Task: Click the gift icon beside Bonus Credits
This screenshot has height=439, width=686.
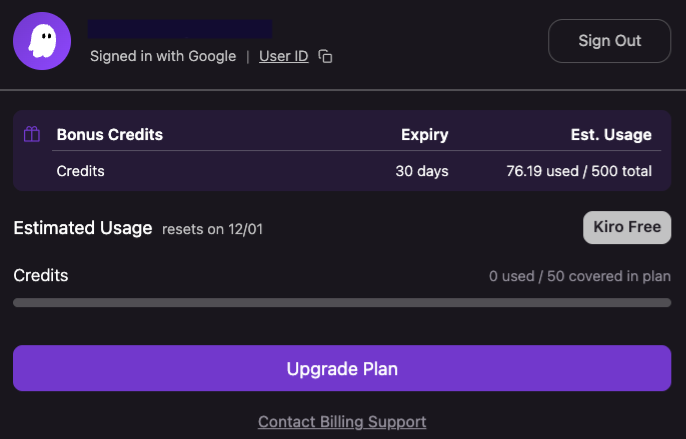Action: coord(32,134)
